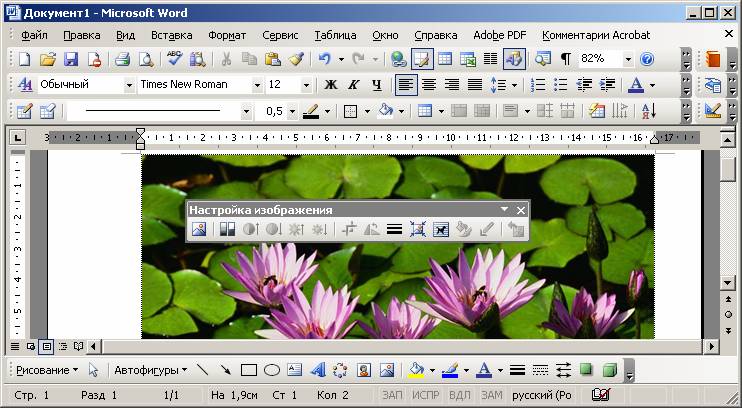Image resolution: width=742 pixels, height=408 pixels.
Task: Insert WordArt from the drawing toolbar
Action: click(317, 370)
